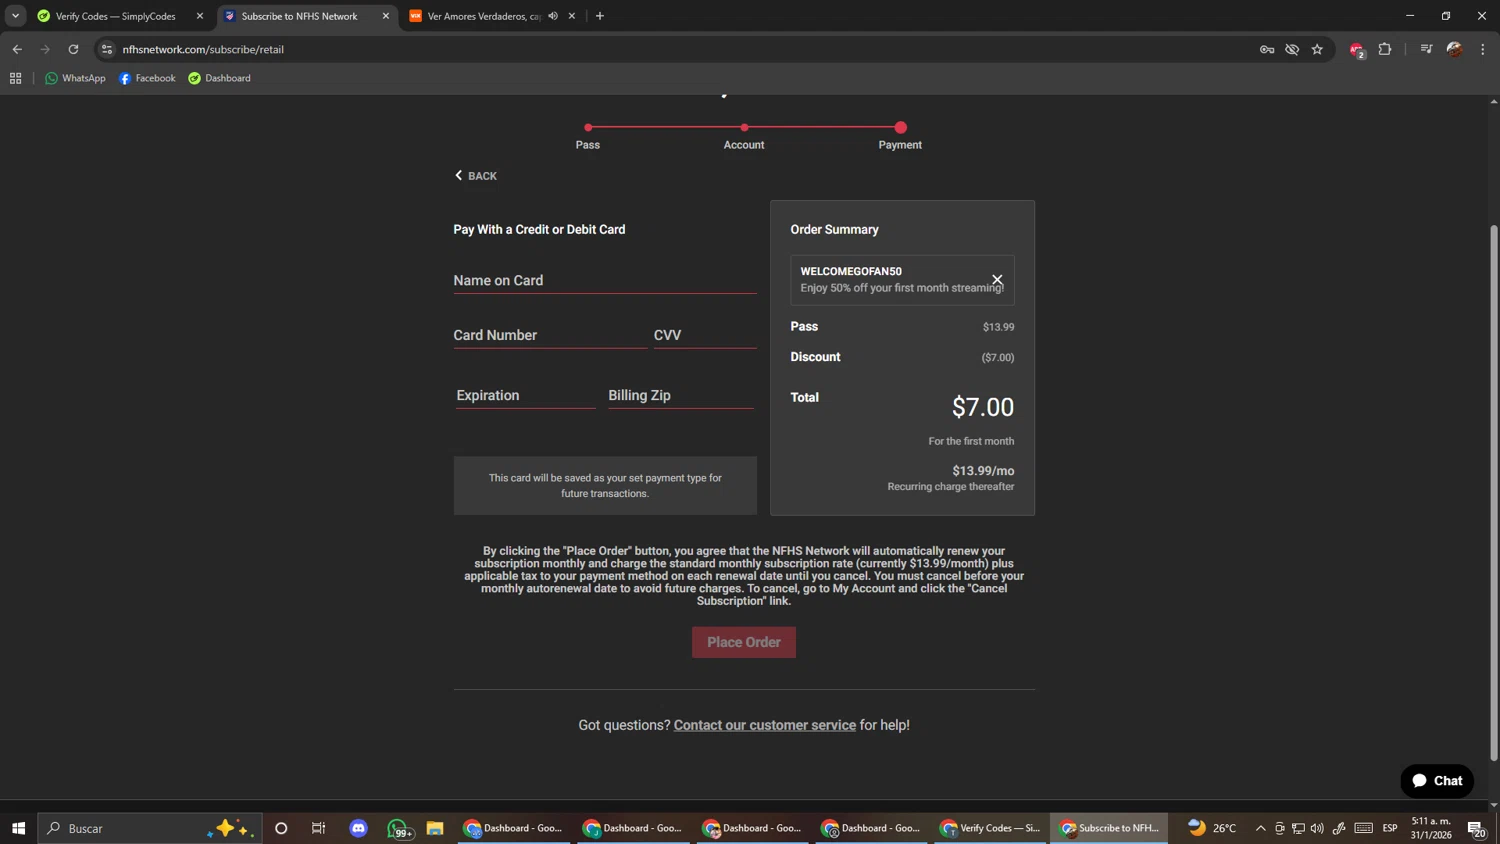View site information icon in address bar
Viewport: 1500px width, 844px height.
pos(107,49)
